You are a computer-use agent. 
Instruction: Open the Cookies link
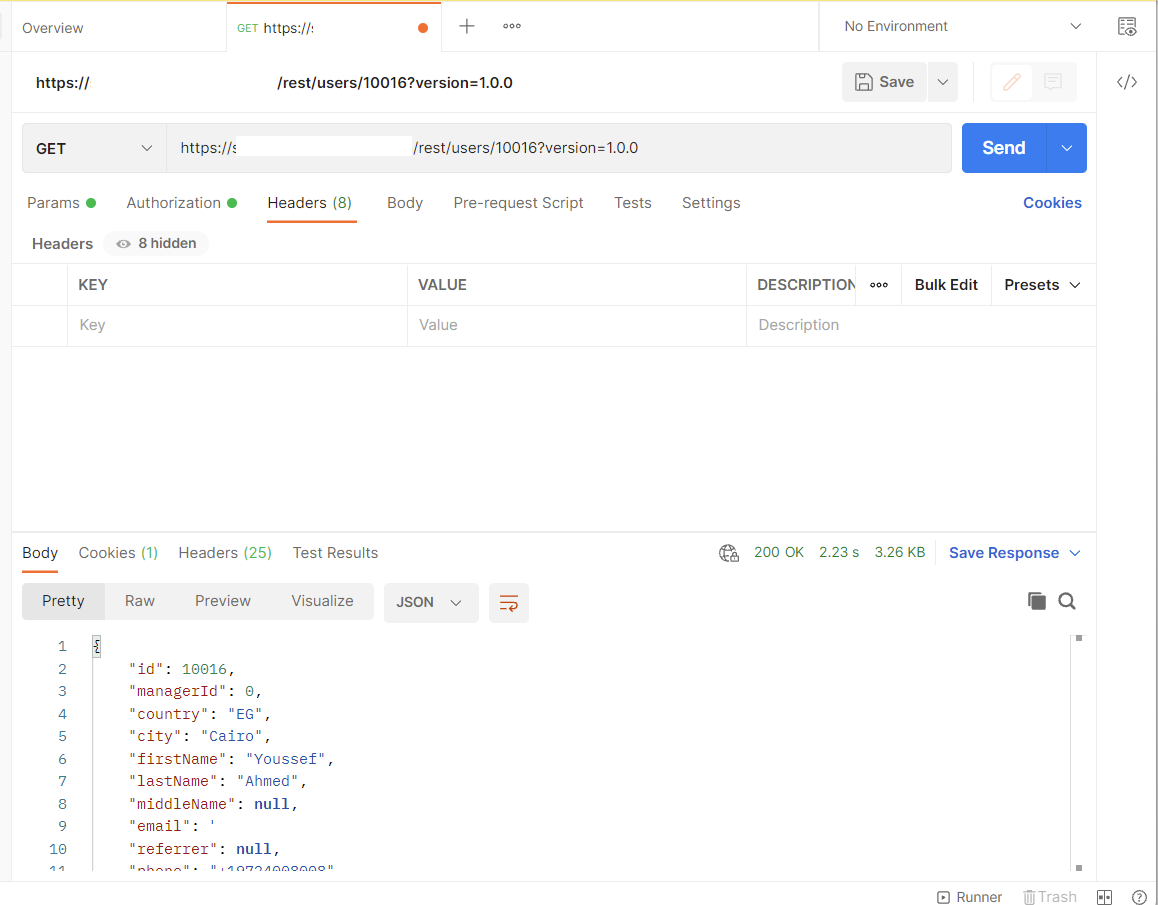(1052, 203)
